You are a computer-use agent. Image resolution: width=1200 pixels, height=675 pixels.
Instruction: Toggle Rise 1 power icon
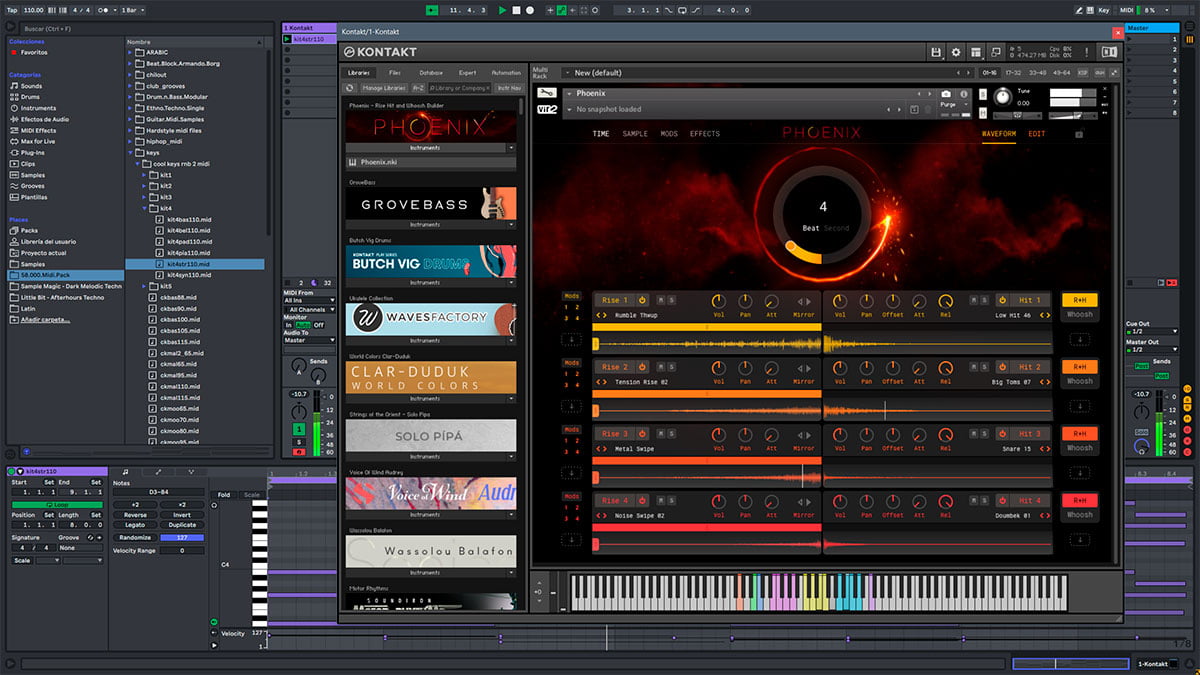[x=642, y=300]
